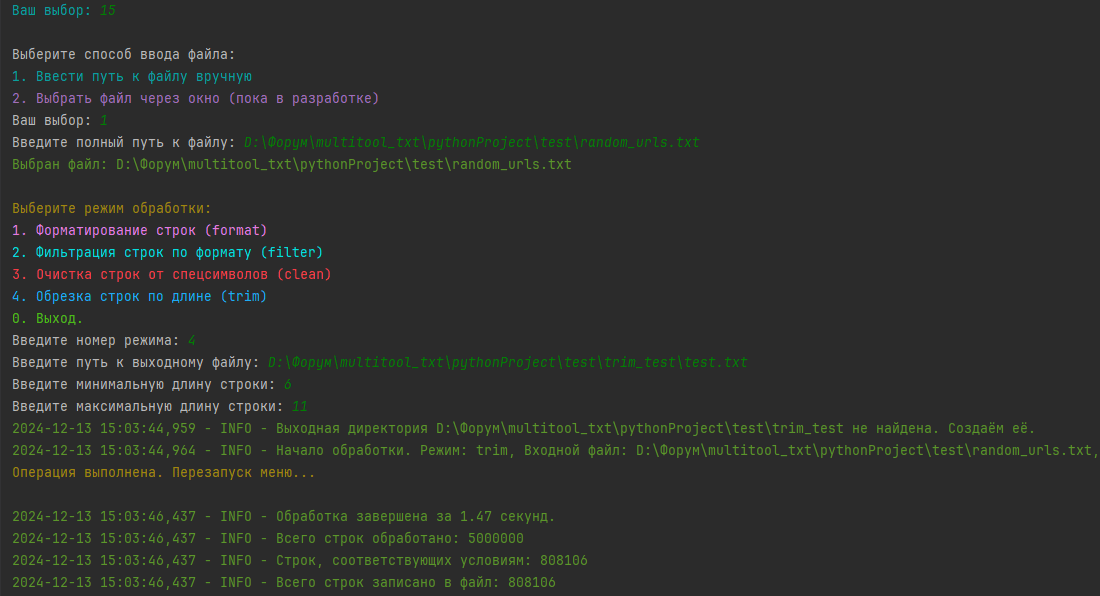Select "2. Фильтрация строк по формату (filter)"

[x=167, y=252]
